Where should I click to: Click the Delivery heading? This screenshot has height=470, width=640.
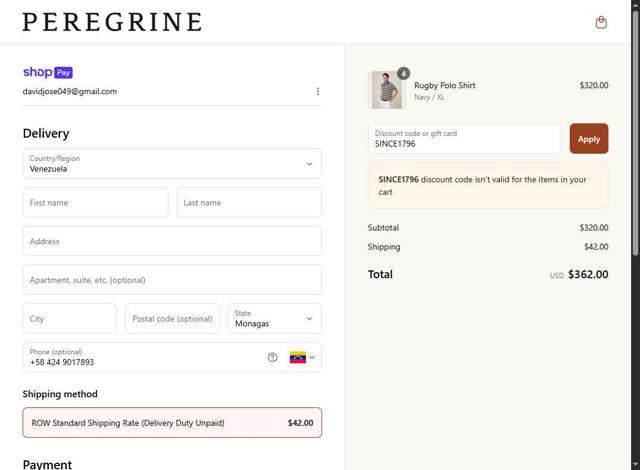tap(46, 133)
